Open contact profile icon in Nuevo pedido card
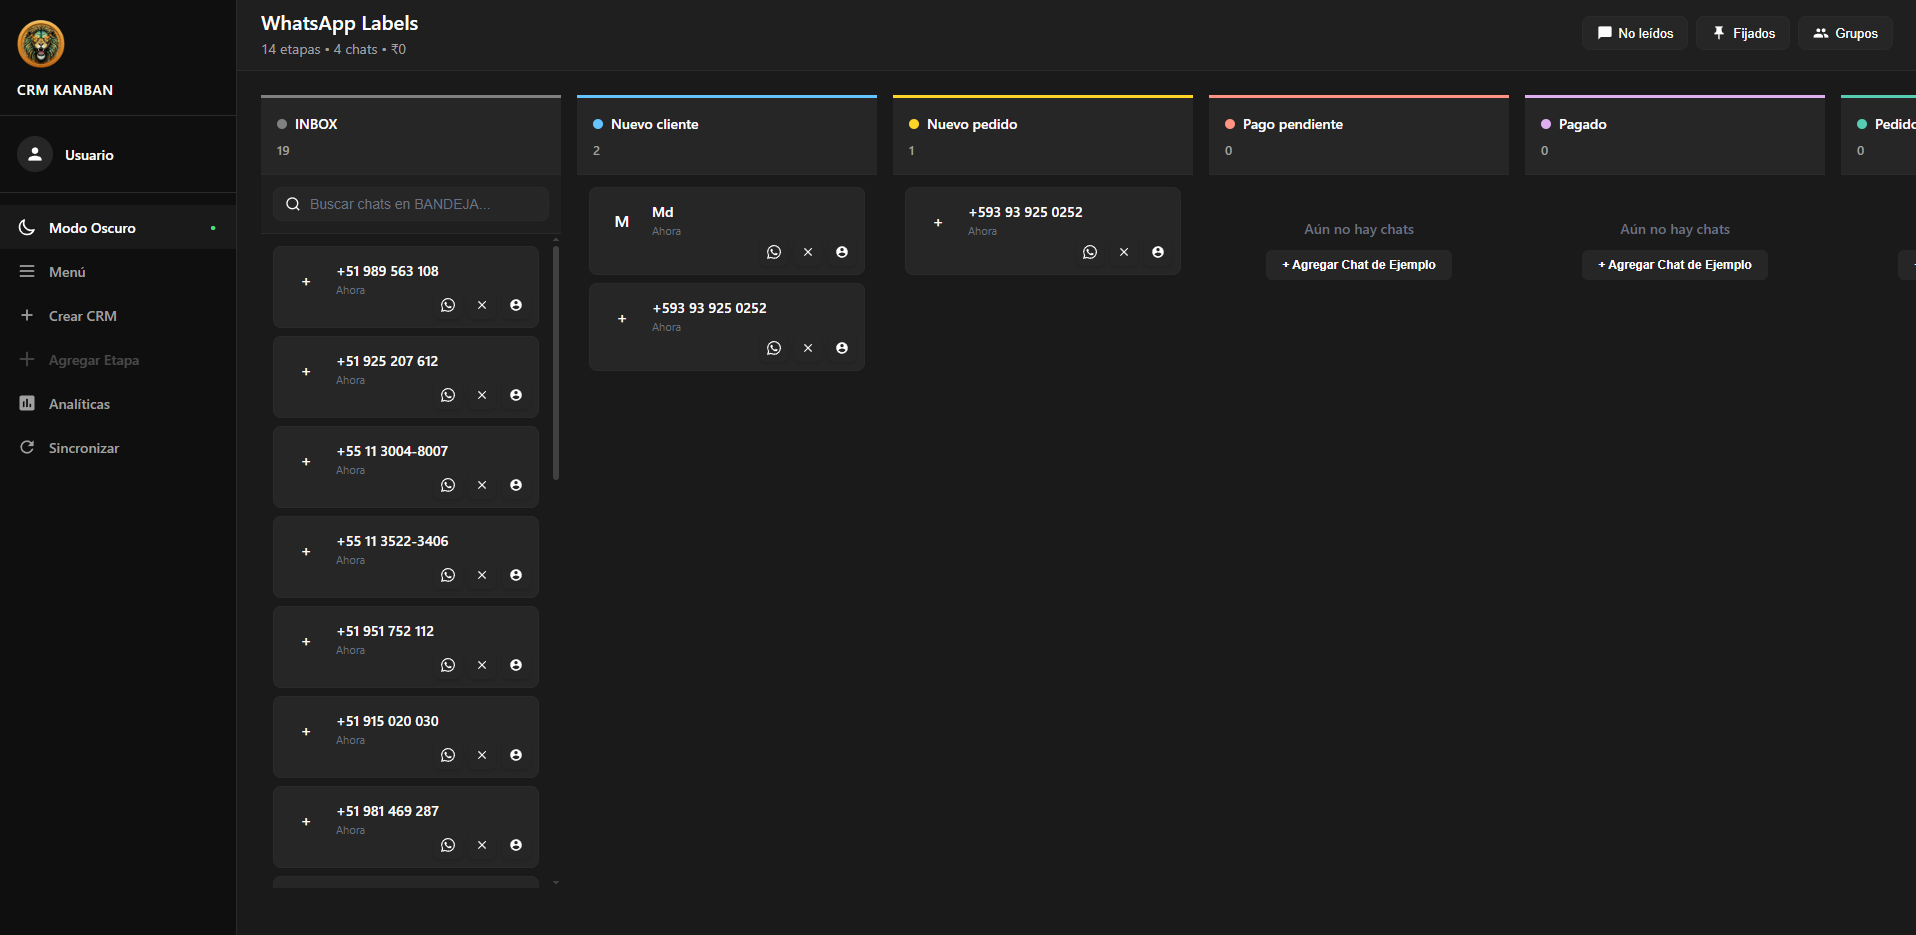1916x935 pixels. [x=1158, y=252]
